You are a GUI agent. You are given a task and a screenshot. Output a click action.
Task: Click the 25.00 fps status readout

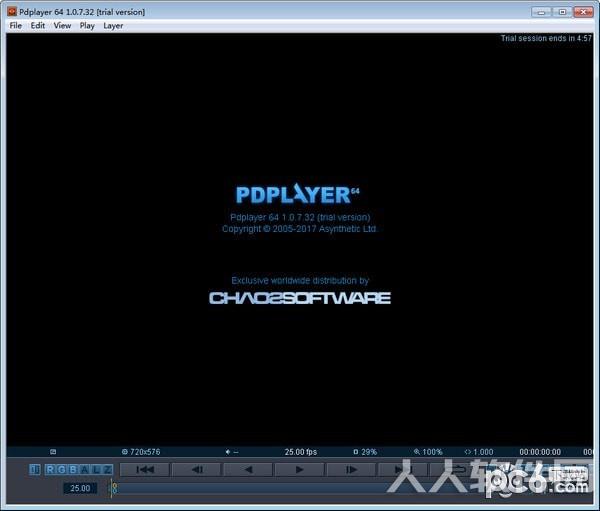pos(301,452)
